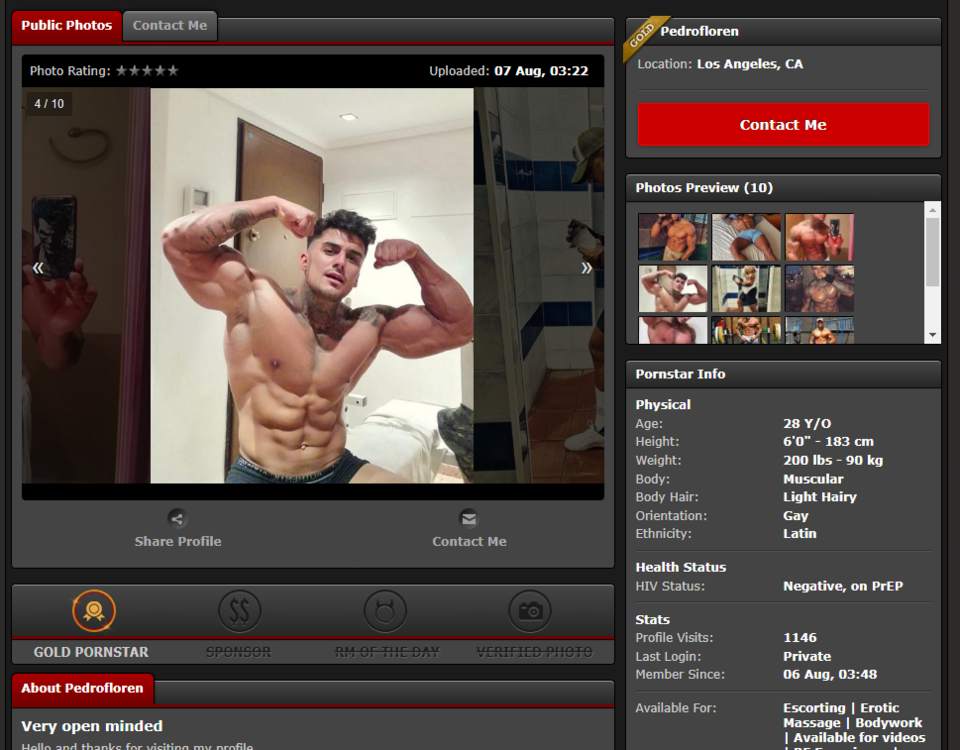The height and width of the screenshot is (750, 960).
Task: Click the Share Profile icon
Action: [x=177, y=518]
